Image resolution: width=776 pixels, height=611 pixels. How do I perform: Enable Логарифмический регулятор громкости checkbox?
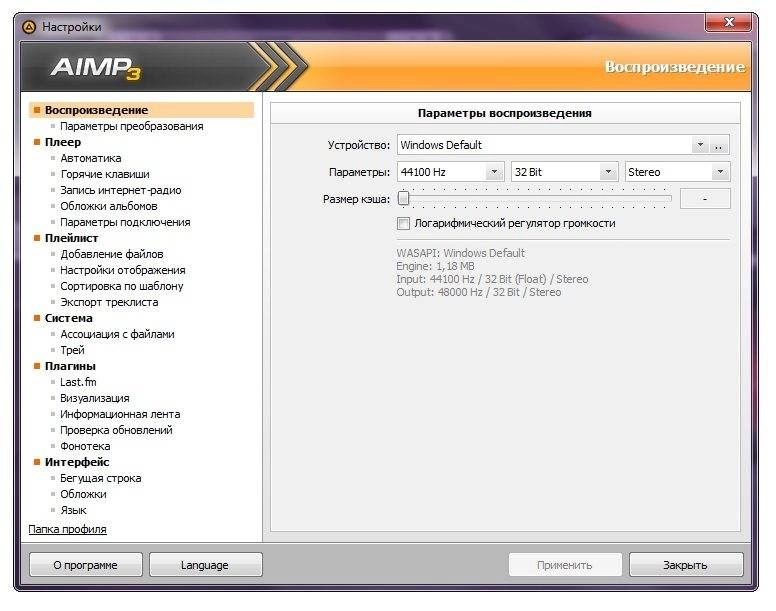(403, 223)
